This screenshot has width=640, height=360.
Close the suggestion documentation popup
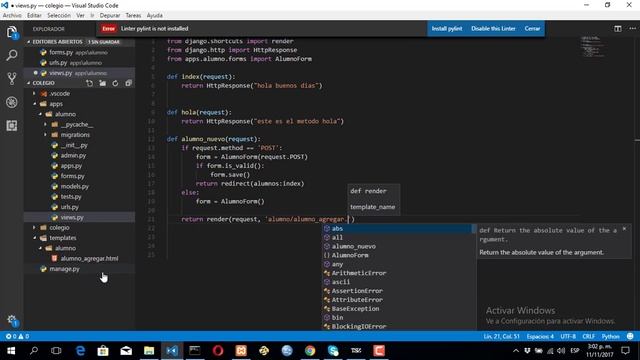pyautogui.click(x=624, y=229)
